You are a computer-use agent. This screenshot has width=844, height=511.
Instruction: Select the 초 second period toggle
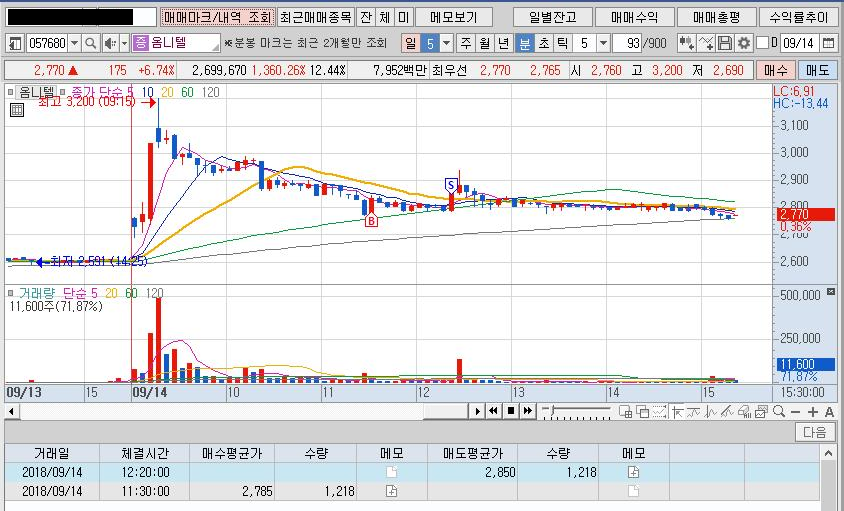coord(544,43)
